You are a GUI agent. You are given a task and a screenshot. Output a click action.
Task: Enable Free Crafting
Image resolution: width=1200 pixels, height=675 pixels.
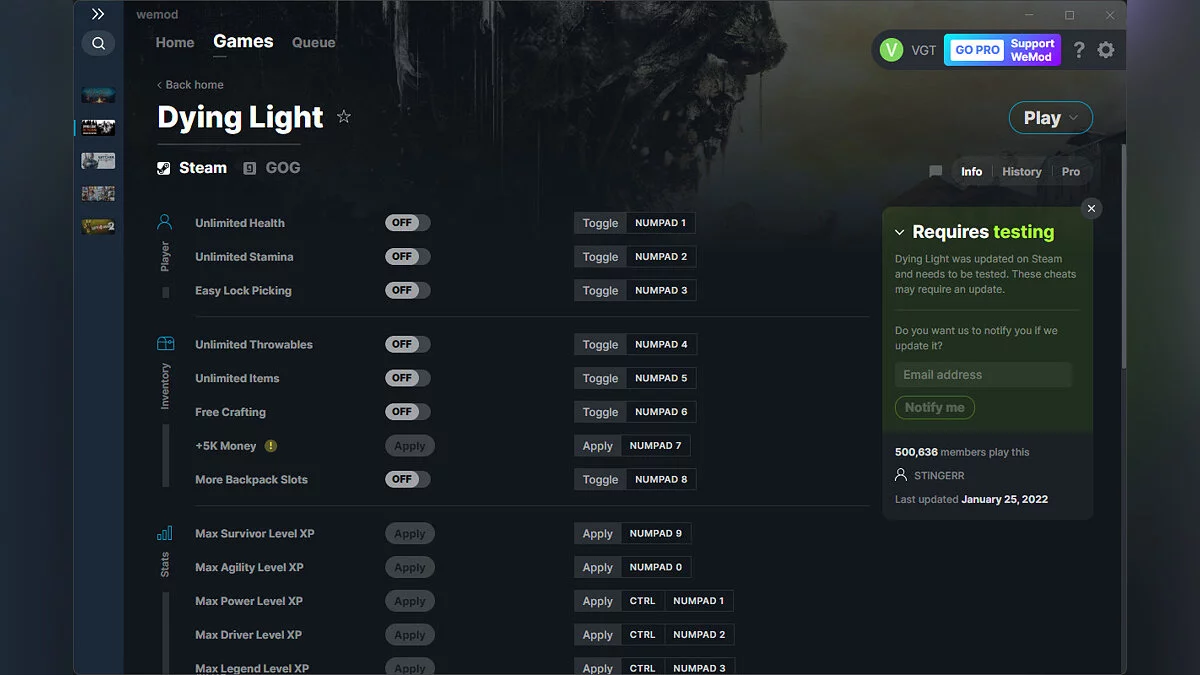407,411
